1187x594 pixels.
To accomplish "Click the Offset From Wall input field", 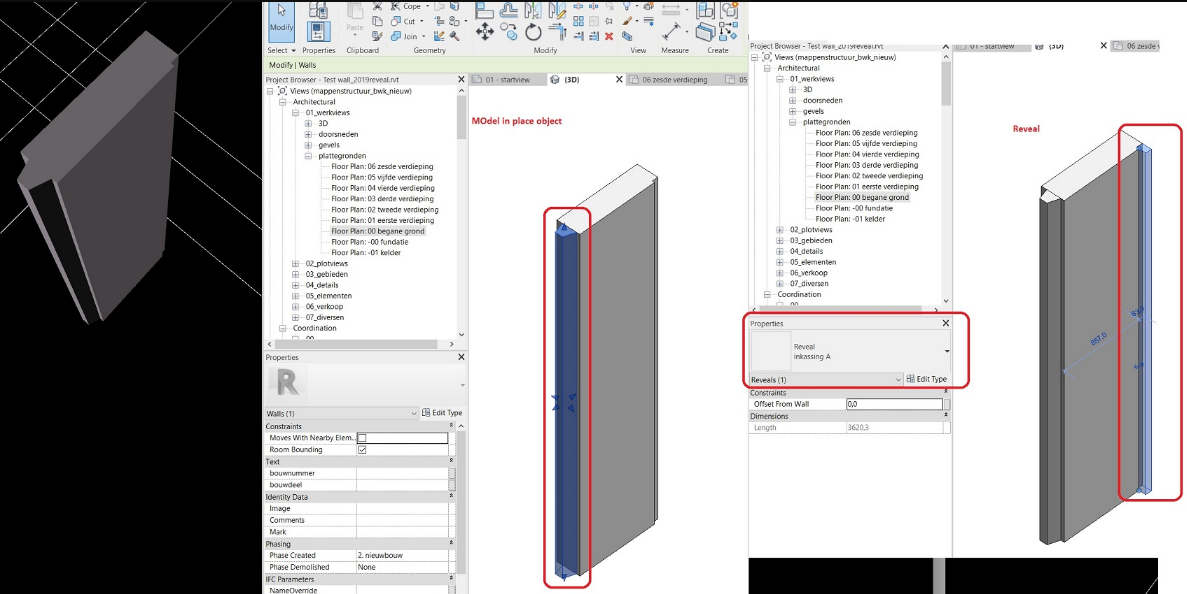I will click(894, 404).
